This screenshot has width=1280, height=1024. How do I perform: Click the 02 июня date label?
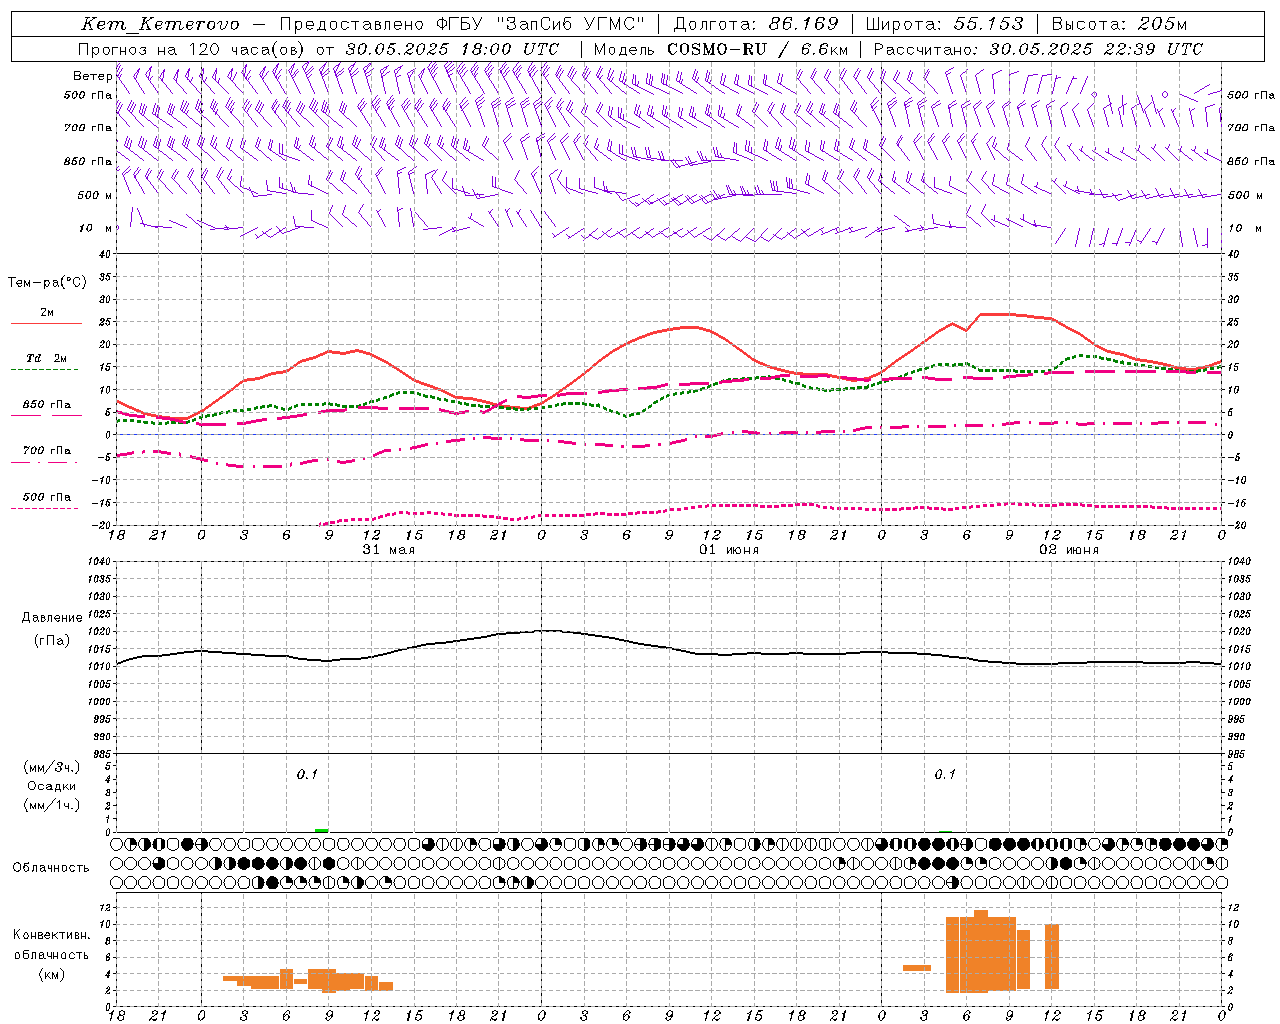[x=1068, y=550]
